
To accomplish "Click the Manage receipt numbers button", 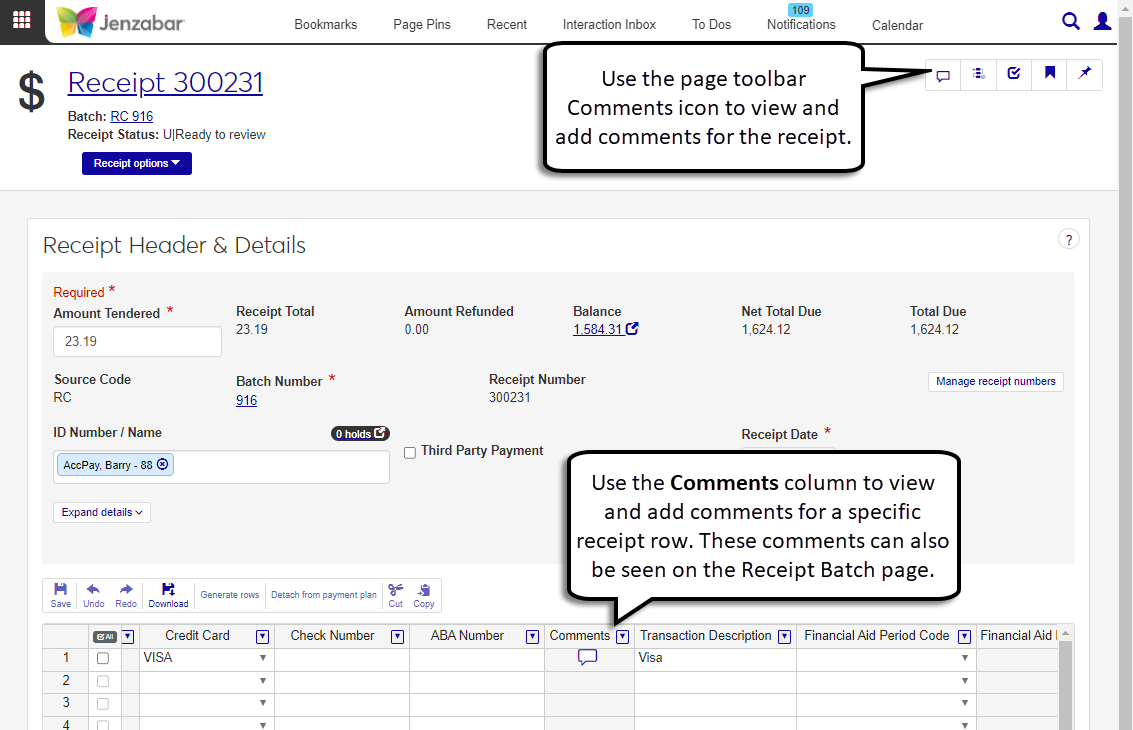I will click(x=995, y=381).
